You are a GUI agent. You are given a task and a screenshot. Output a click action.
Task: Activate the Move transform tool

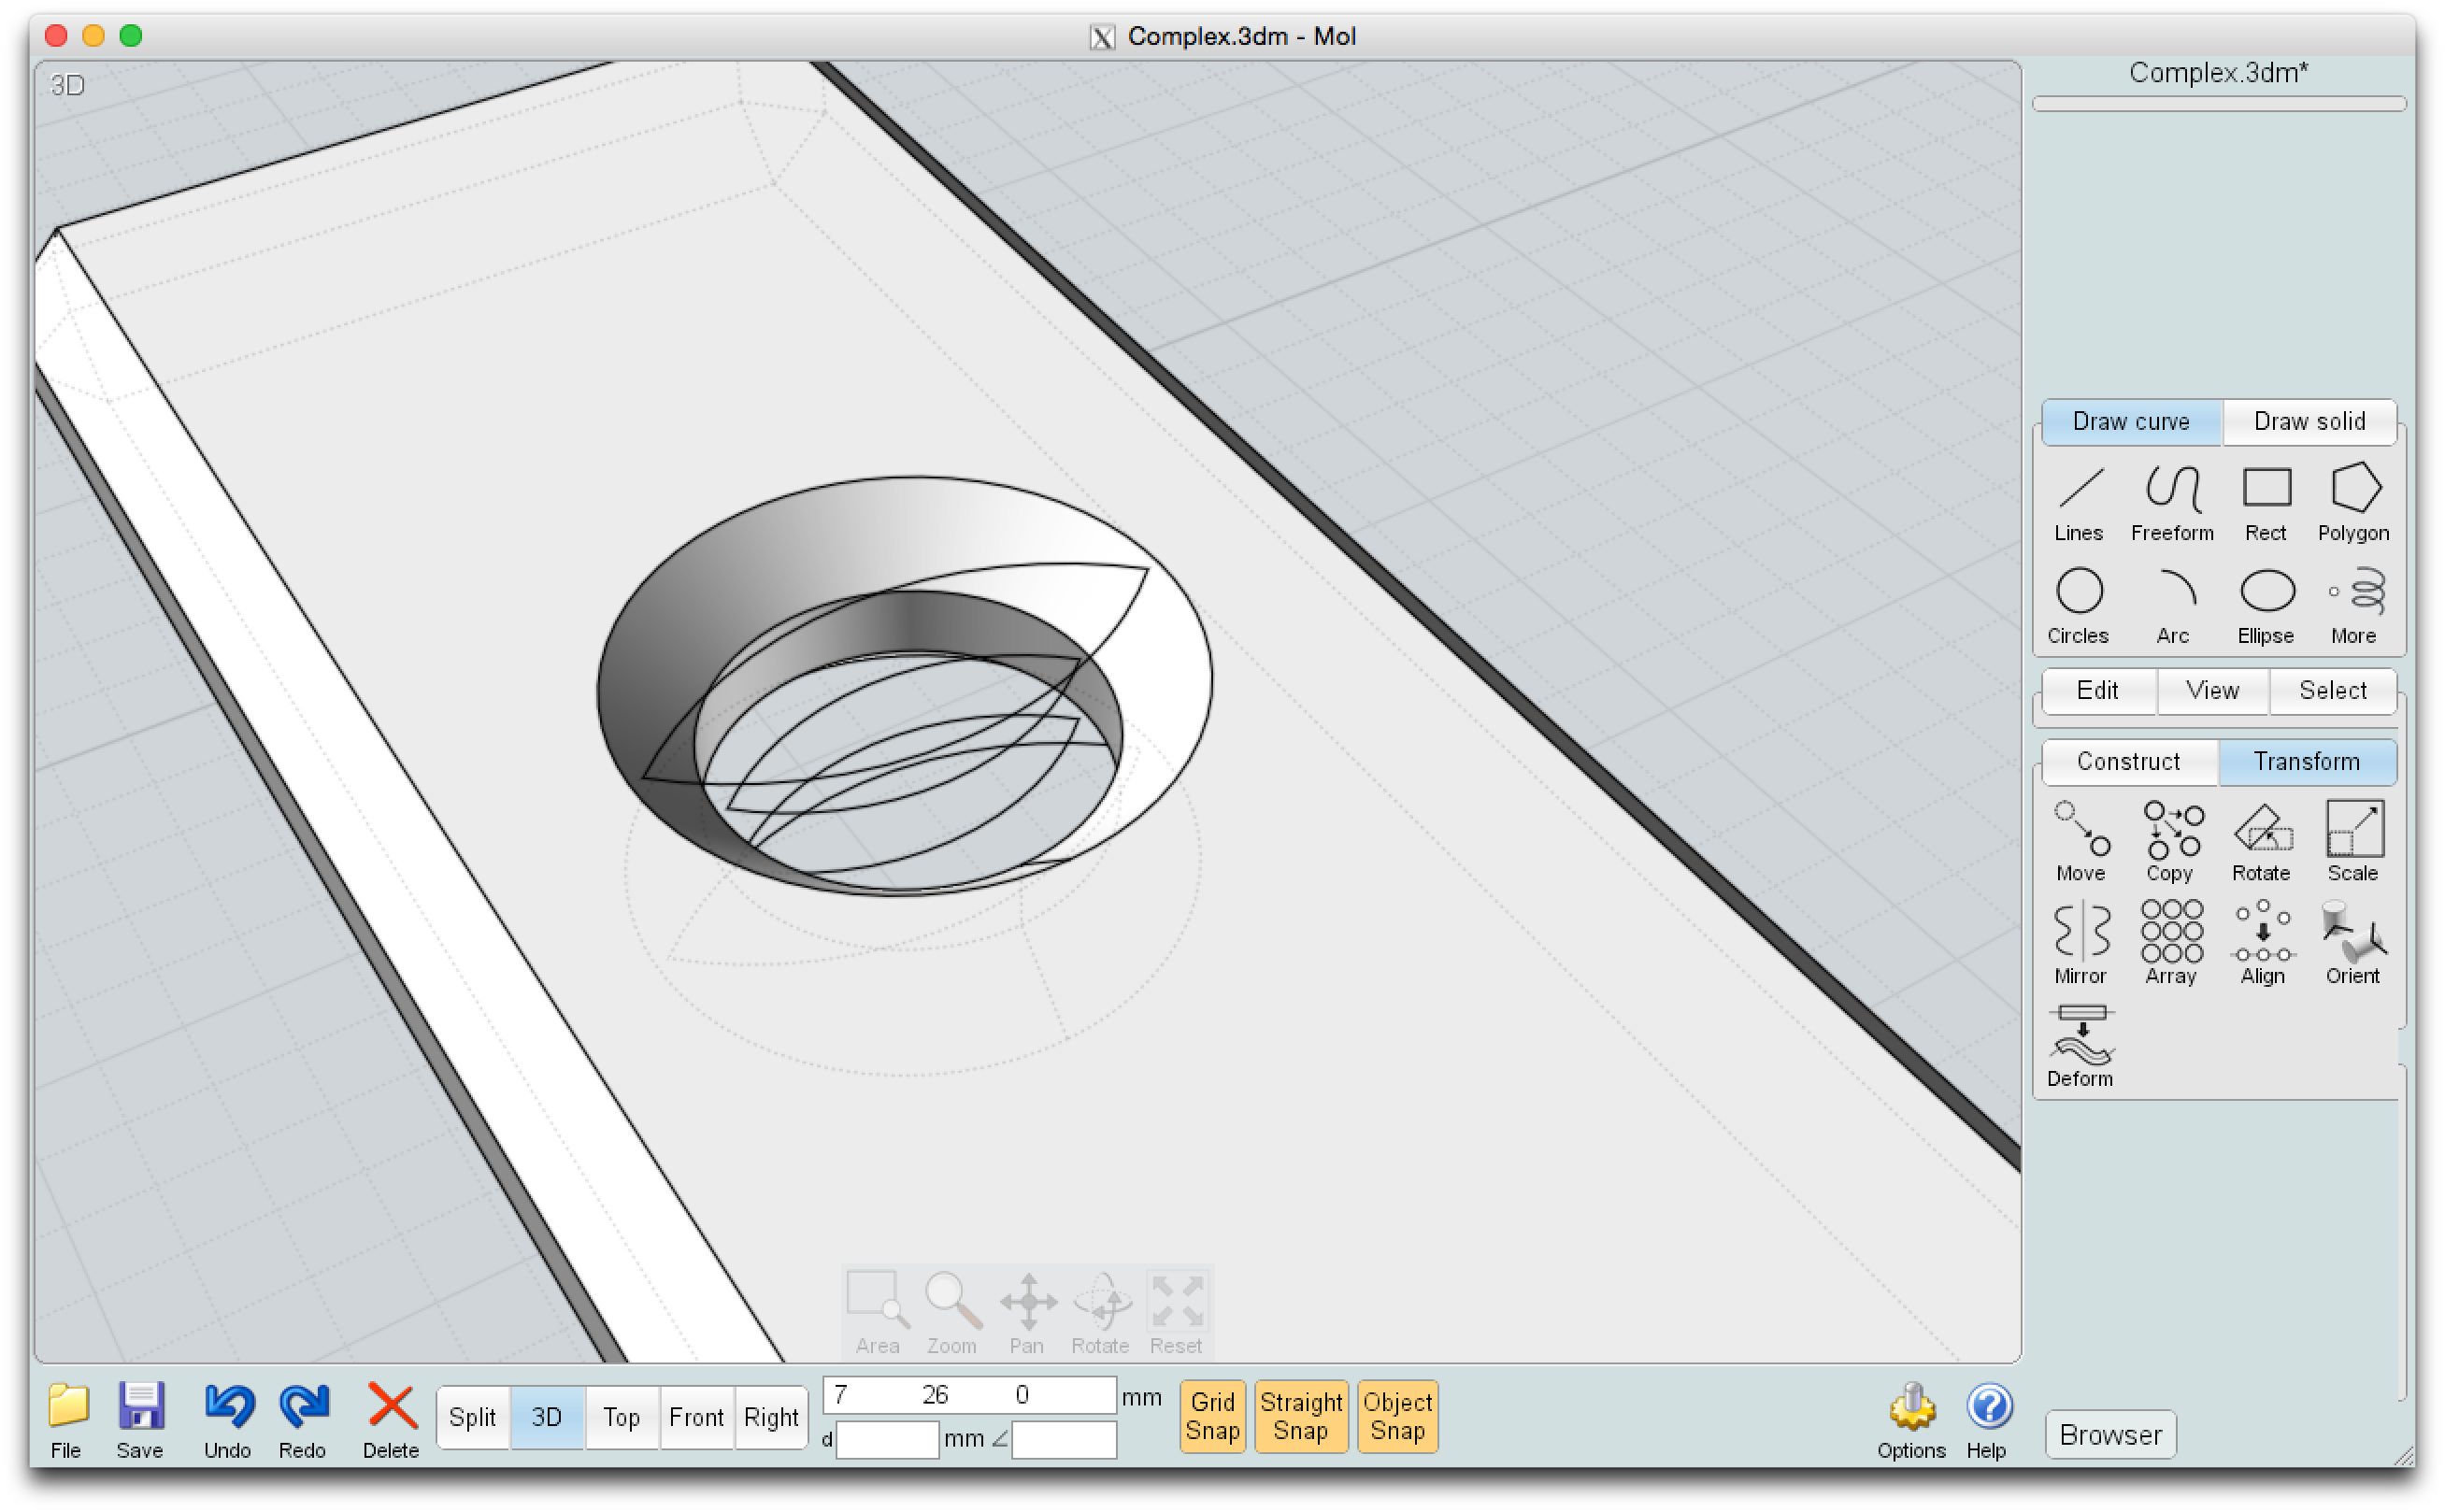pyautogui.click(x=2081, y=843)
